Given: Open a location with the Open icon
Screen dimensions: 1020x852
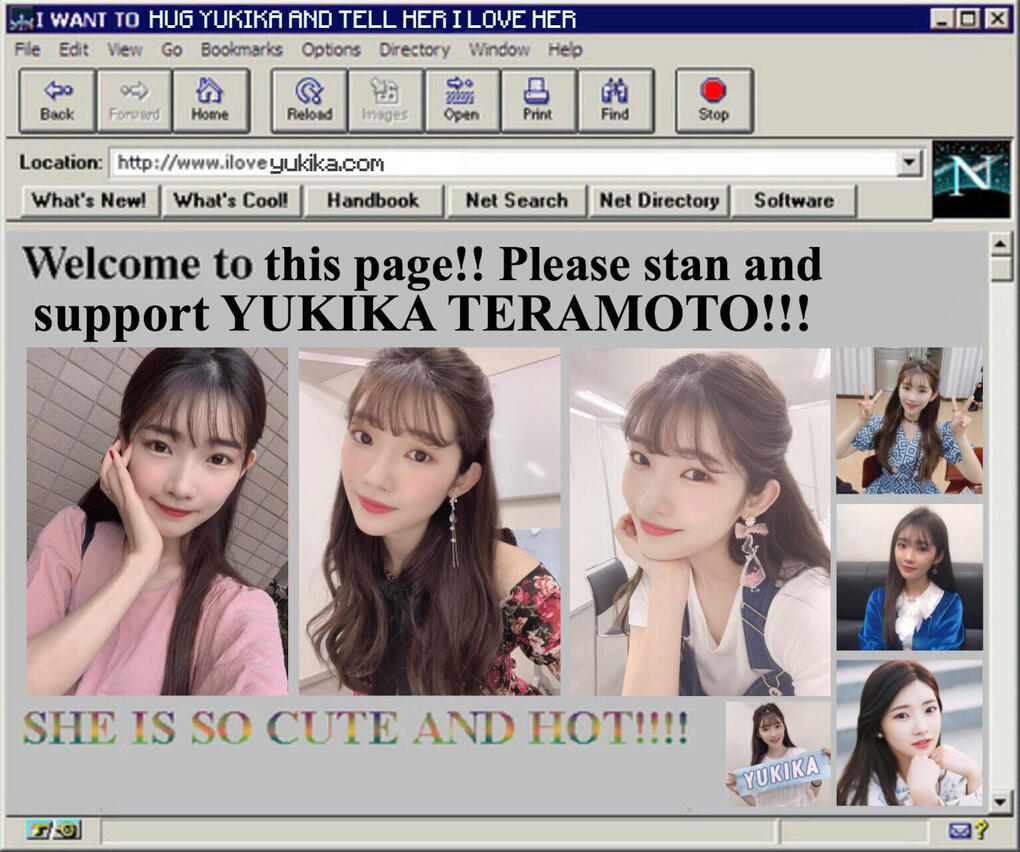Looking at the screenshot, I should pyautogui.click(x=461, y=101).
